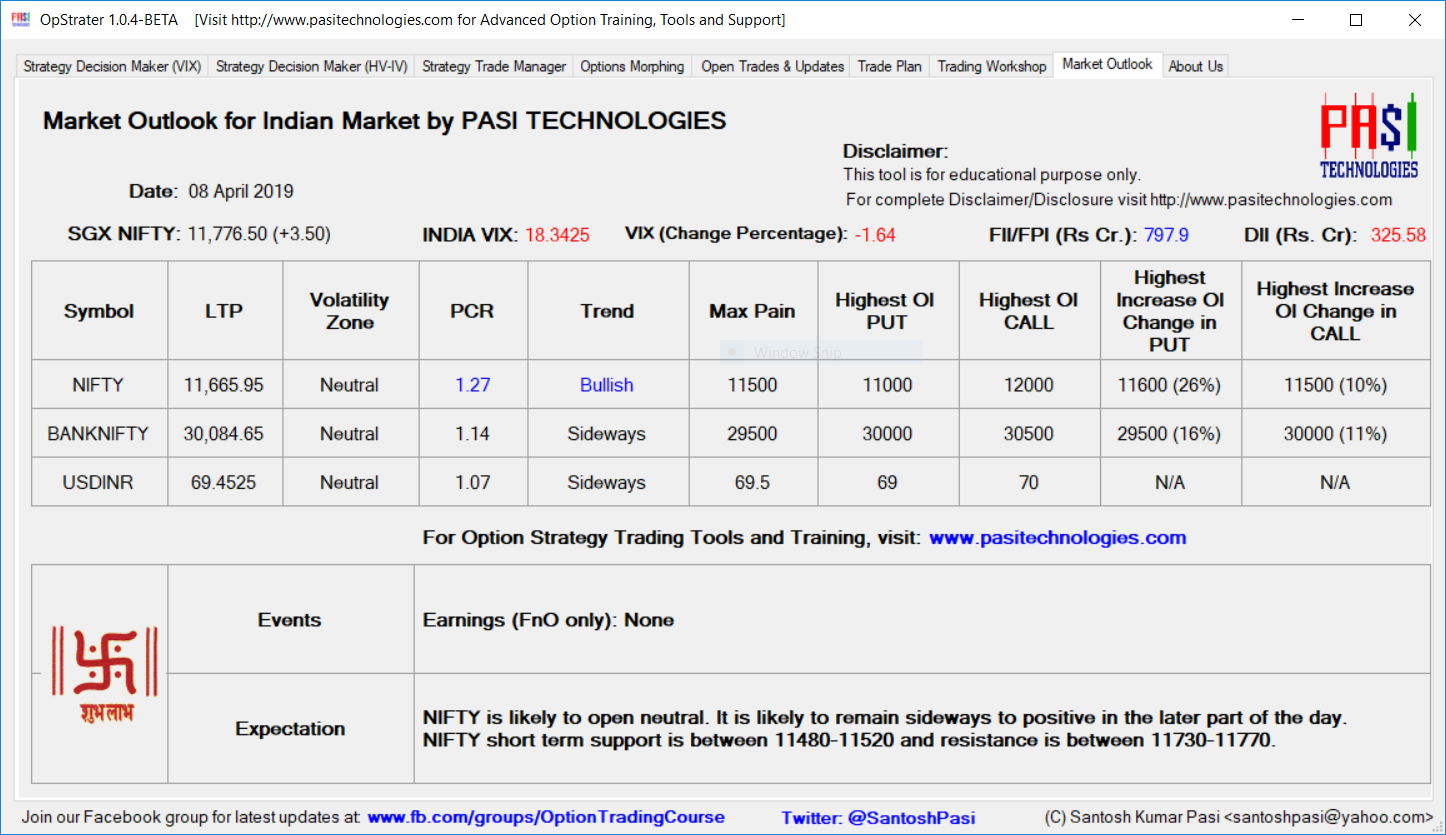
Task: Close the OpStrater window
Action: pyautogui.click(x=1414, y=20)
